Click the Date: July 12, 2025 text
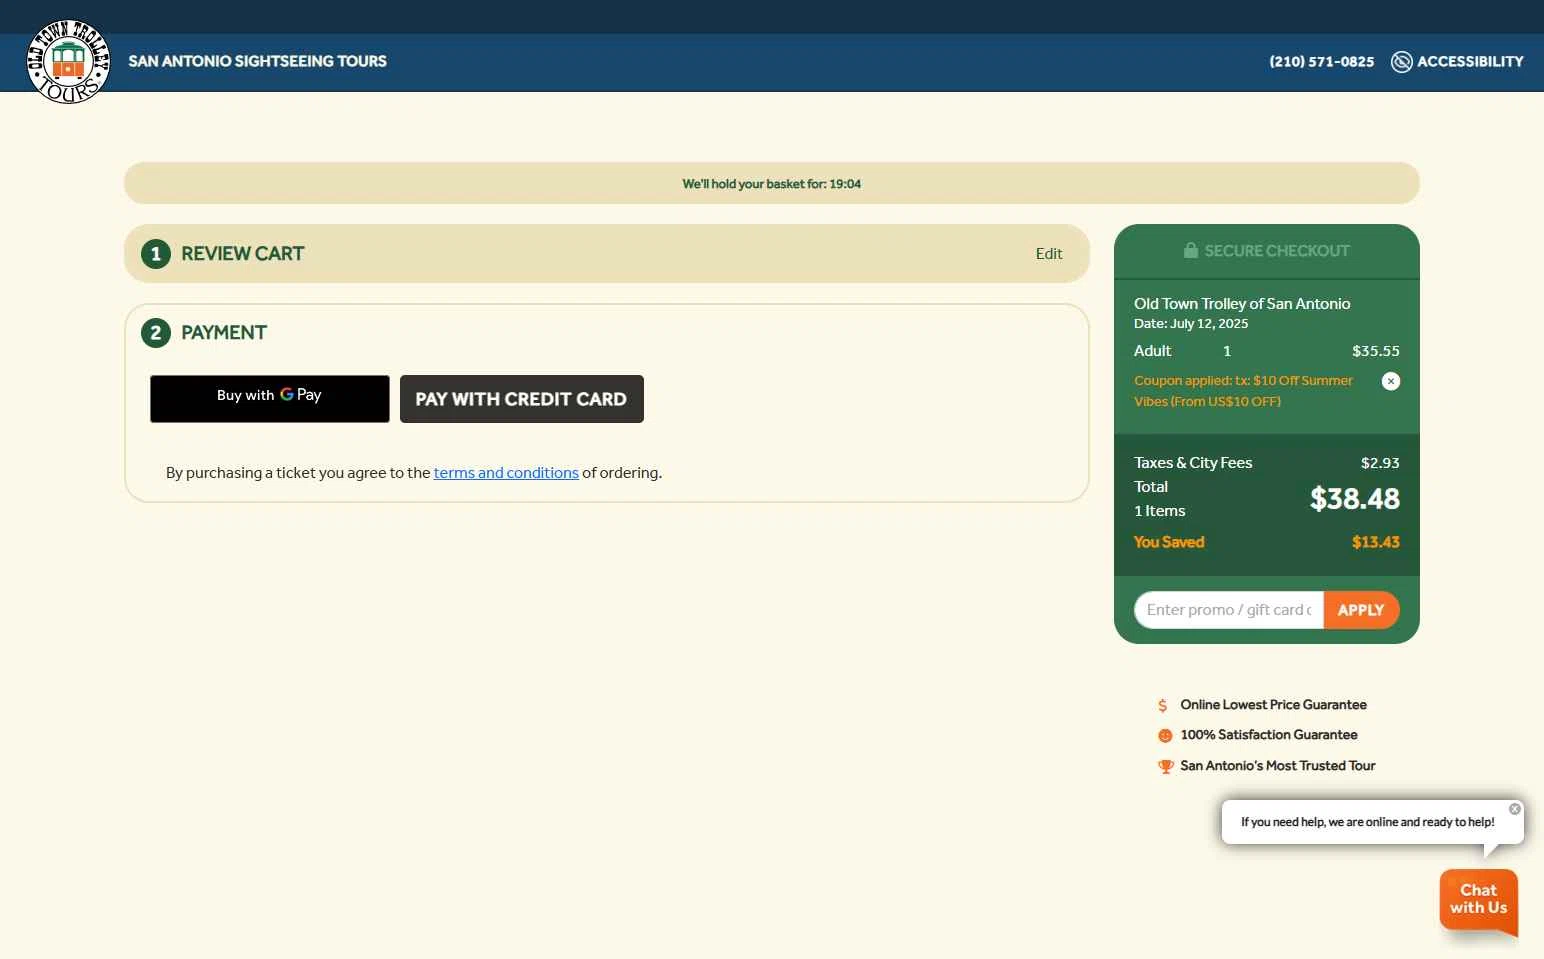 pyautogui.click(x=1191, y=324)
